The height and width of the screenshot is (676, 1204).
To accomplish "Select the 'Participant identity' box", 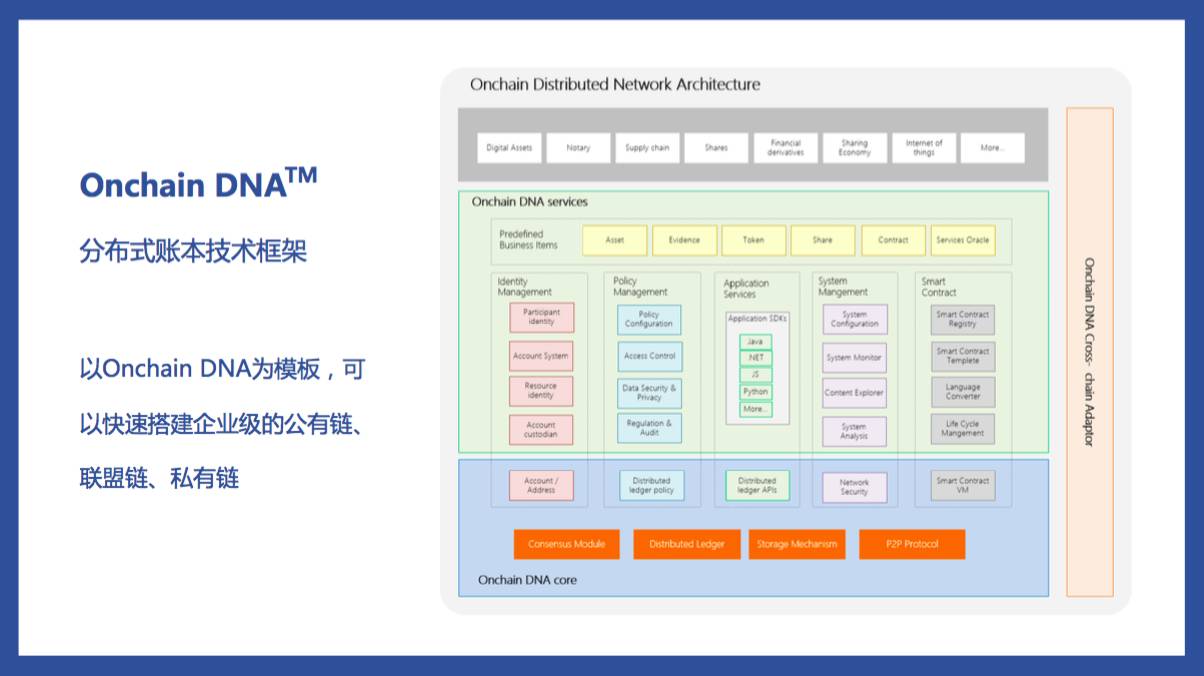I will [541, 318].
